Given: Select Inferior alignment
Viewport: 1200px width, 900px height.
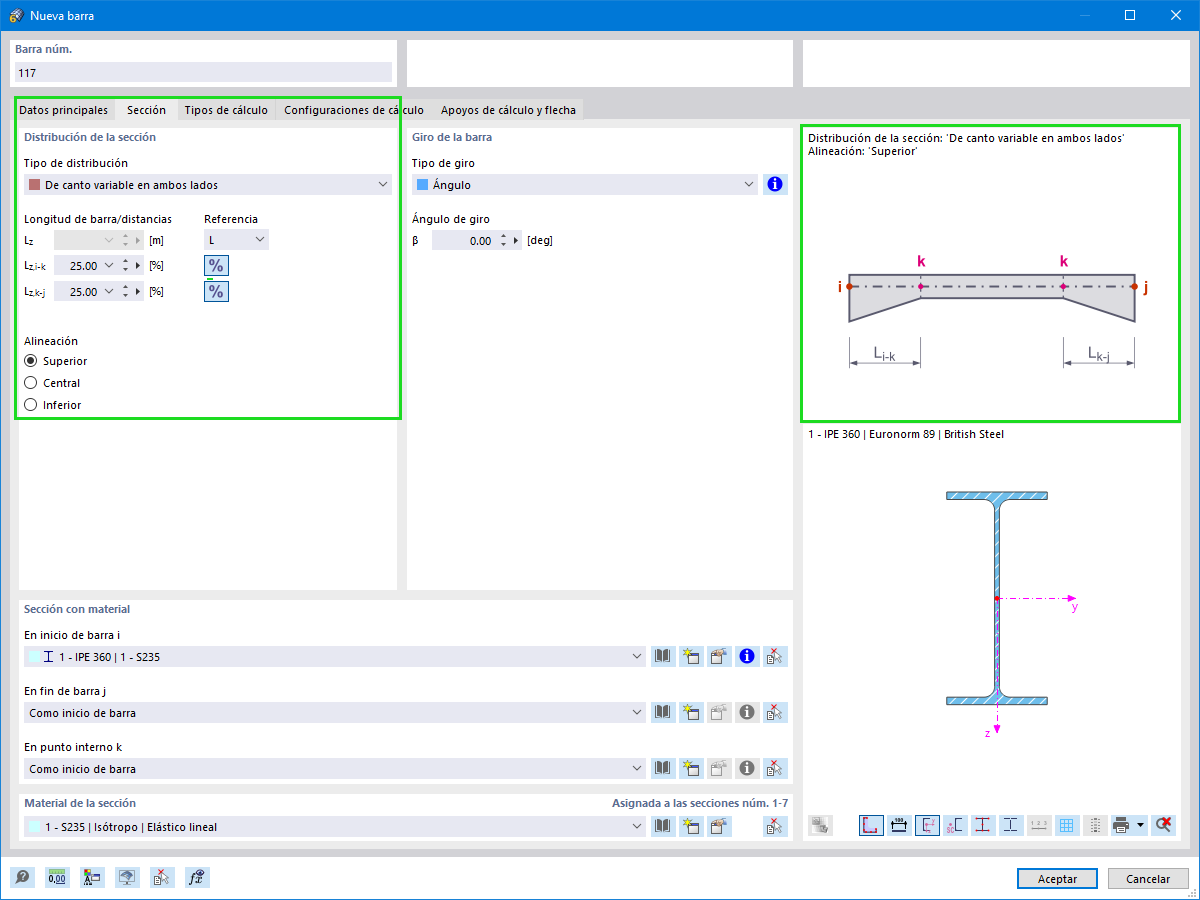Looking at the screenshot, I should pyautogui.click(x=31, y=405).
